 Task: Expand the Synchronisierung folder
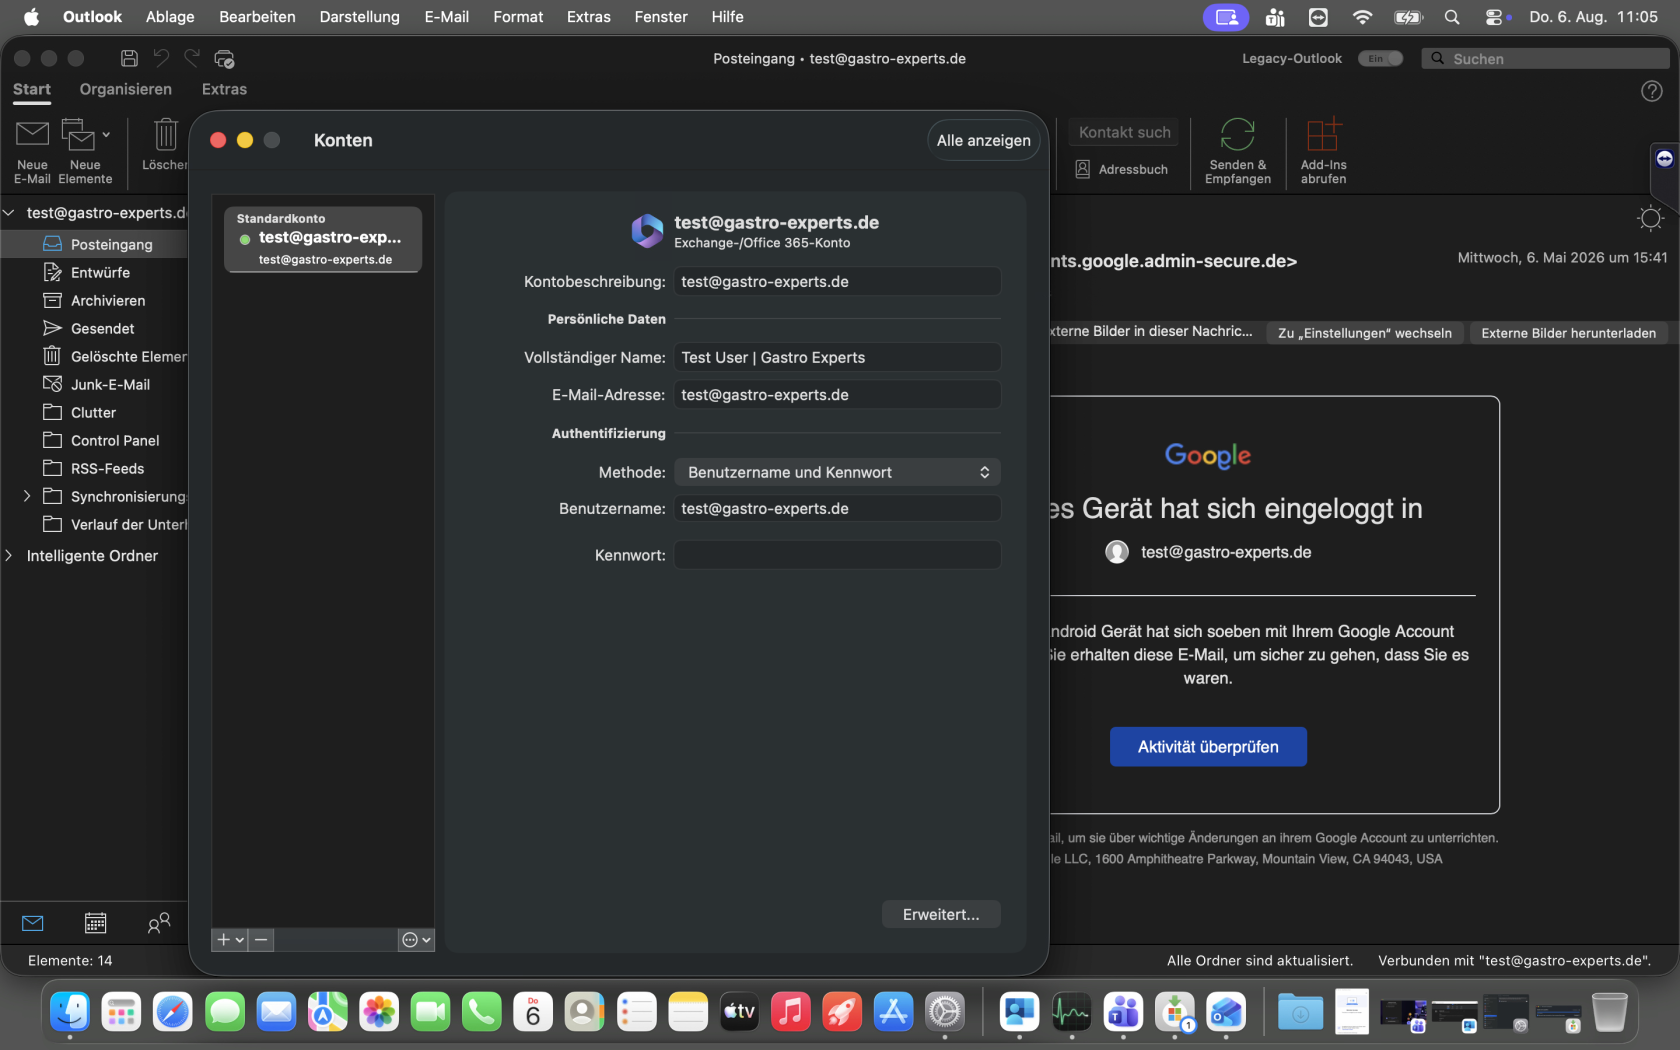[x=27, y=496]
